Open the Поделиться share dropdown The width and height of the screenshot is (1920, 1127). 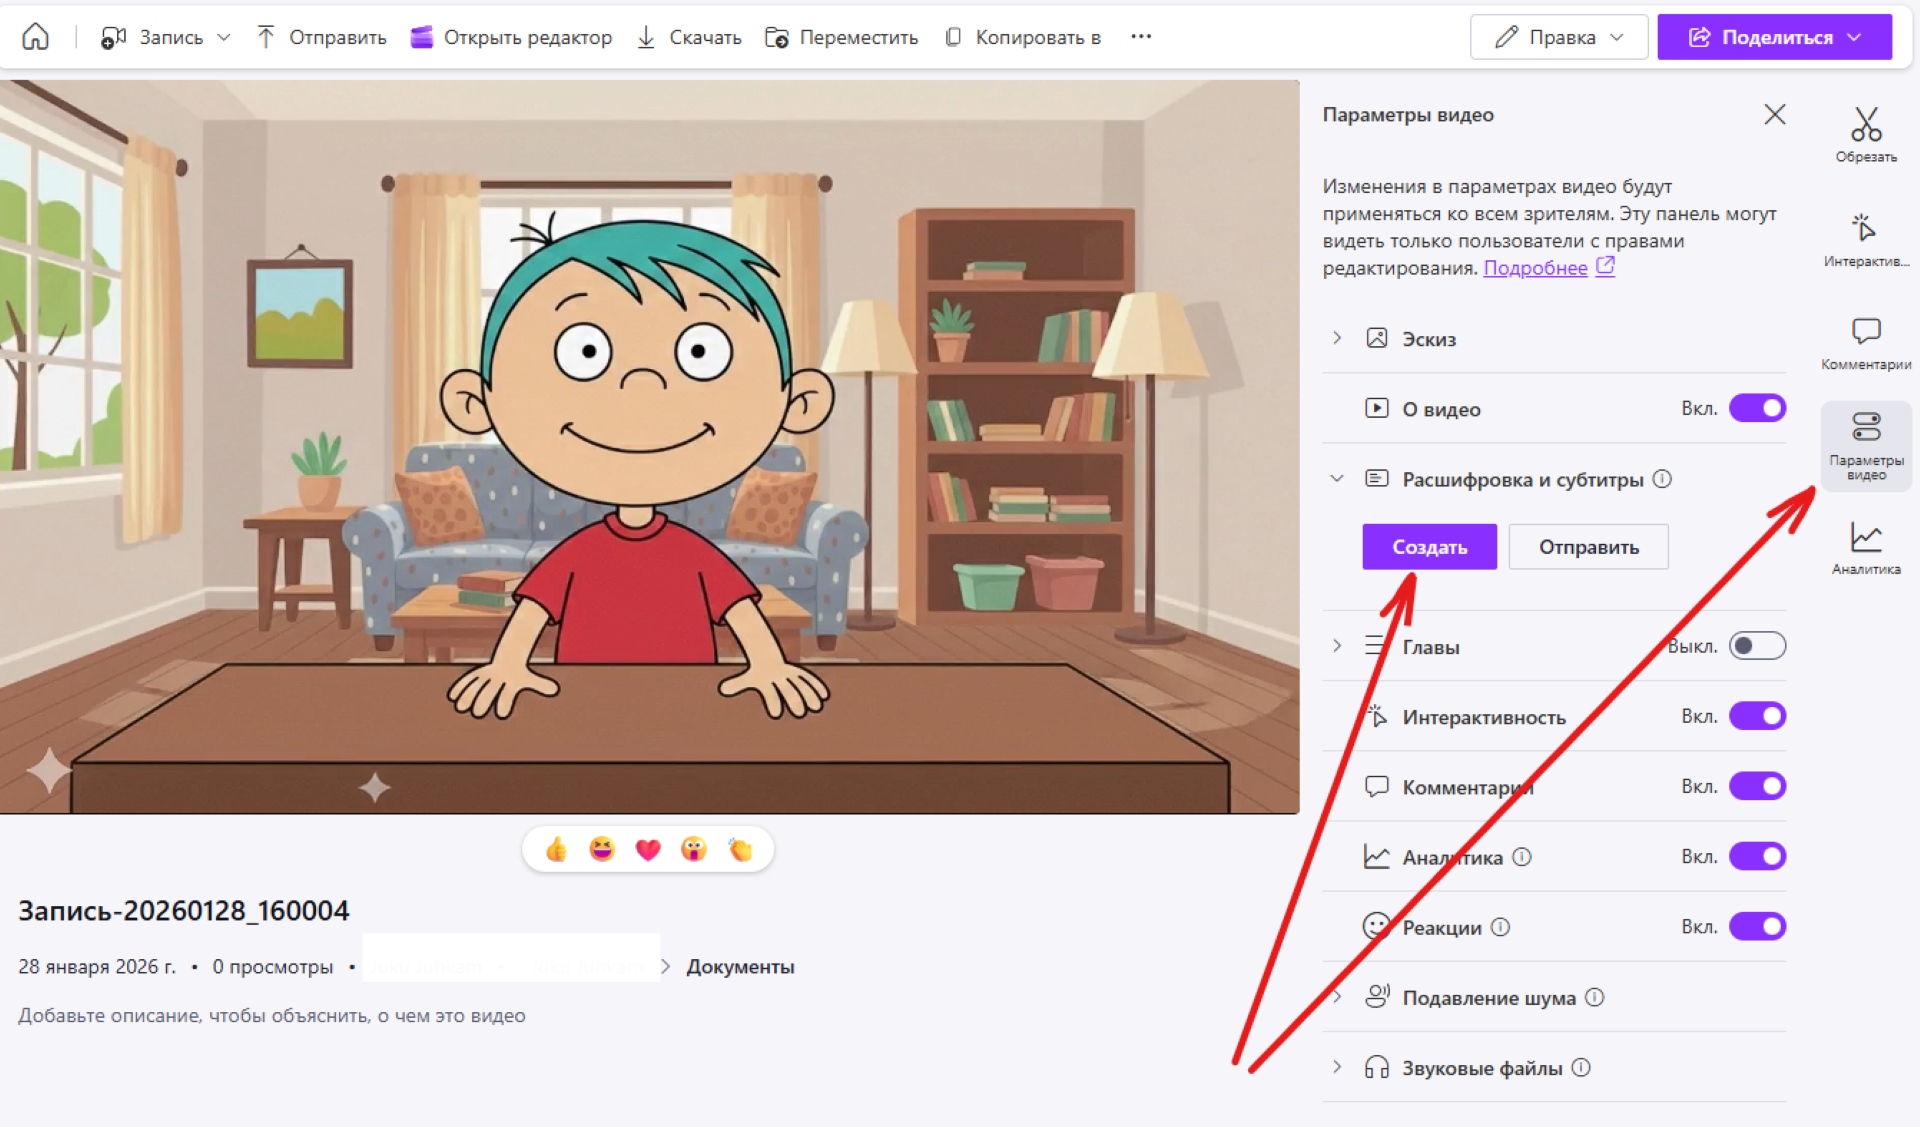pyautogui.click(x=1774, y=37)
